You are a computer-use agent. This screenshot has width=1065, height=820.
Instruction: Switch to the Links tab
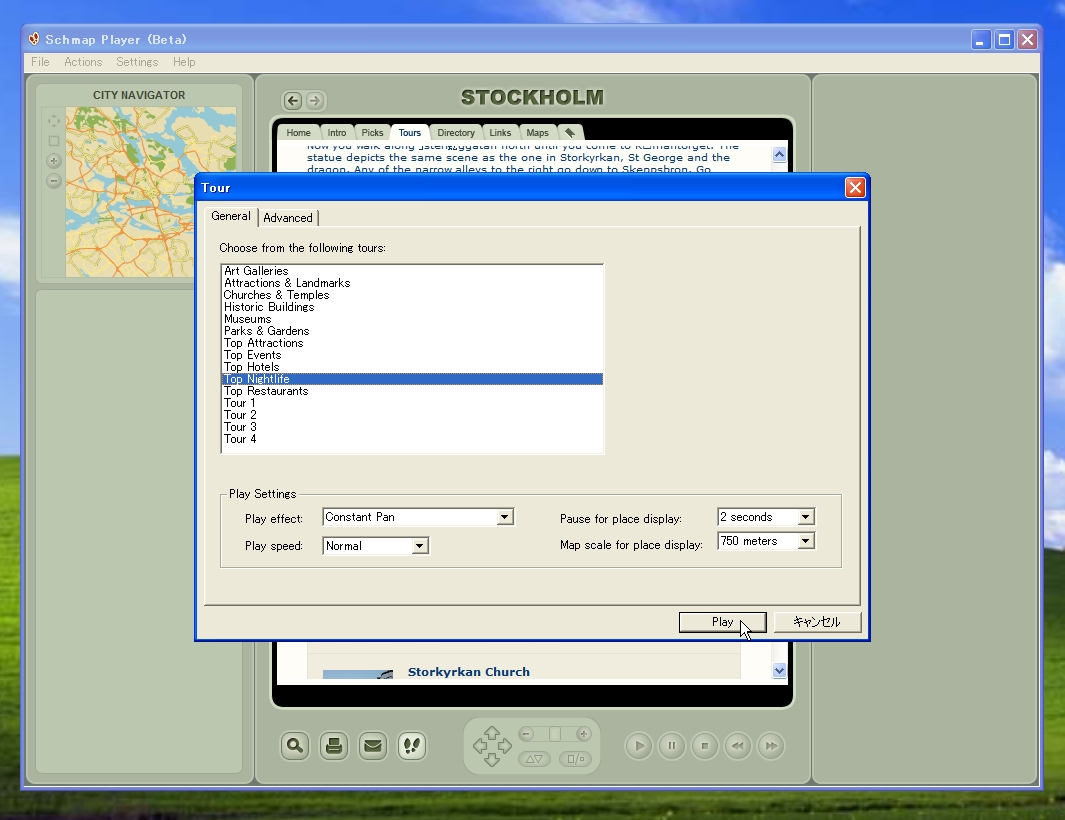tap(500, 132)
